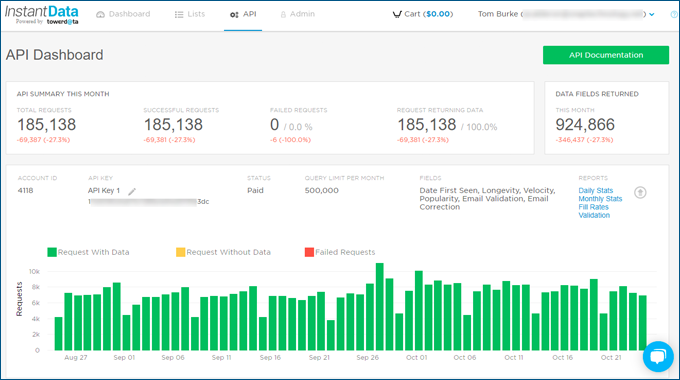This screenshot has height=380, width=680.
Task: Click the Oct 01 axis label
Action: [x=416, y=357]
